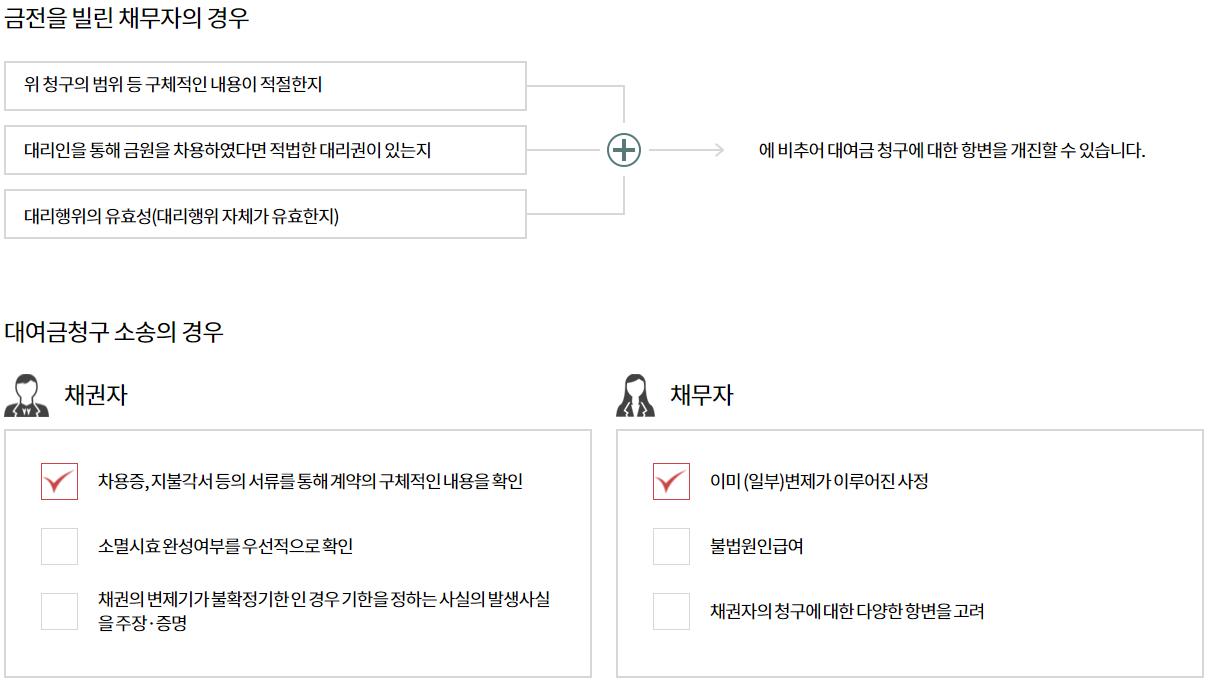Check the 채권자의 청구에 대한 다양한 항변 checkbox
This screenshot has height=683, width=1209.
(x=671, y=611)
